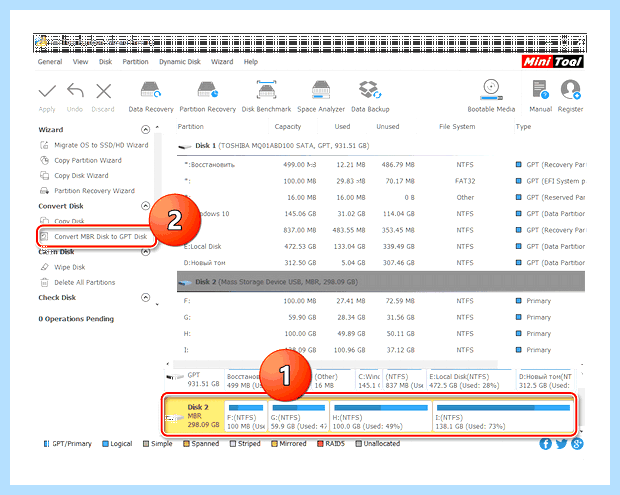
Task: Select I:(NTFS) 138.1 GB block
Action: click(503, 416)
